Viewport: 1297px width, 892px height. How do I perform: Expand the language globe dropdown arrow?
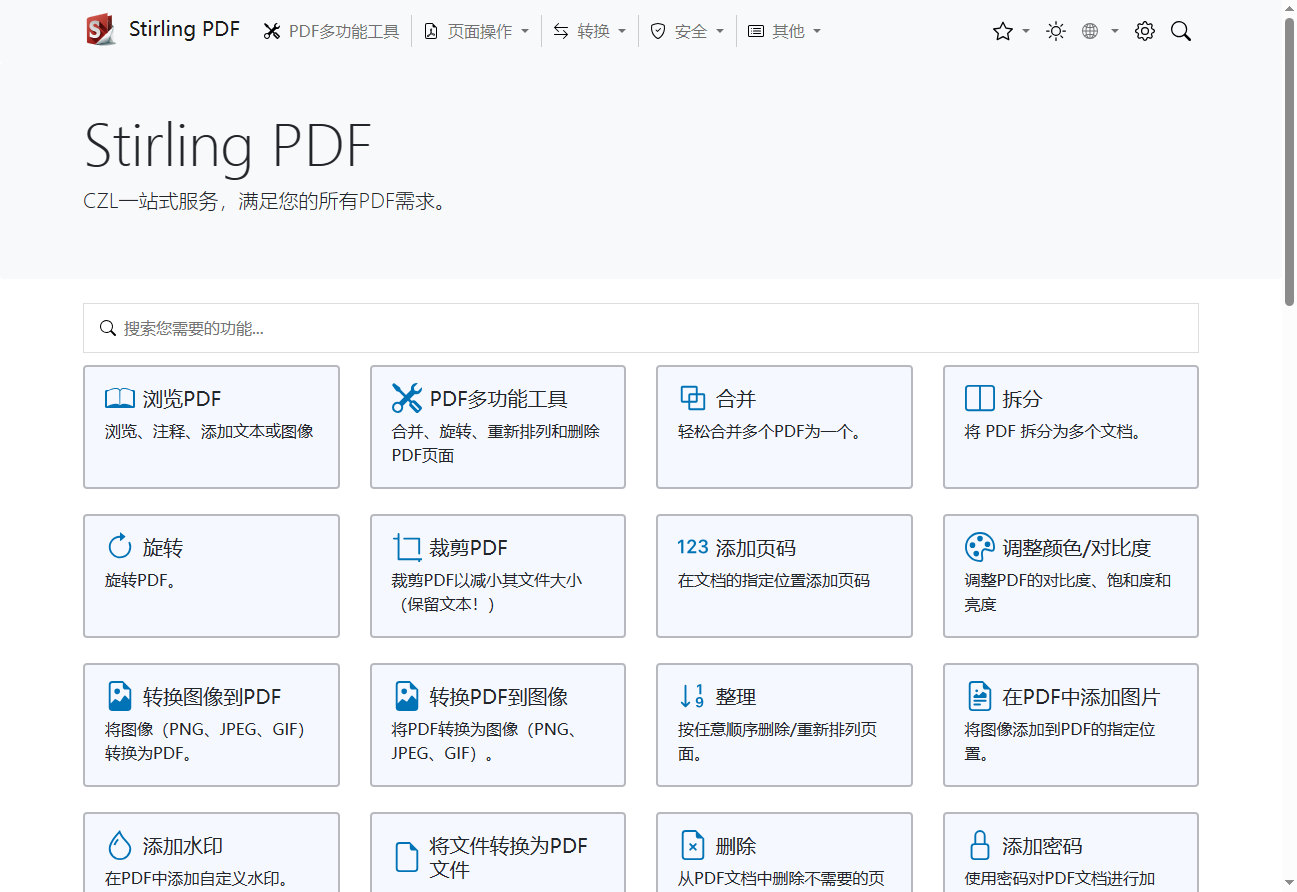[1114, 32]
